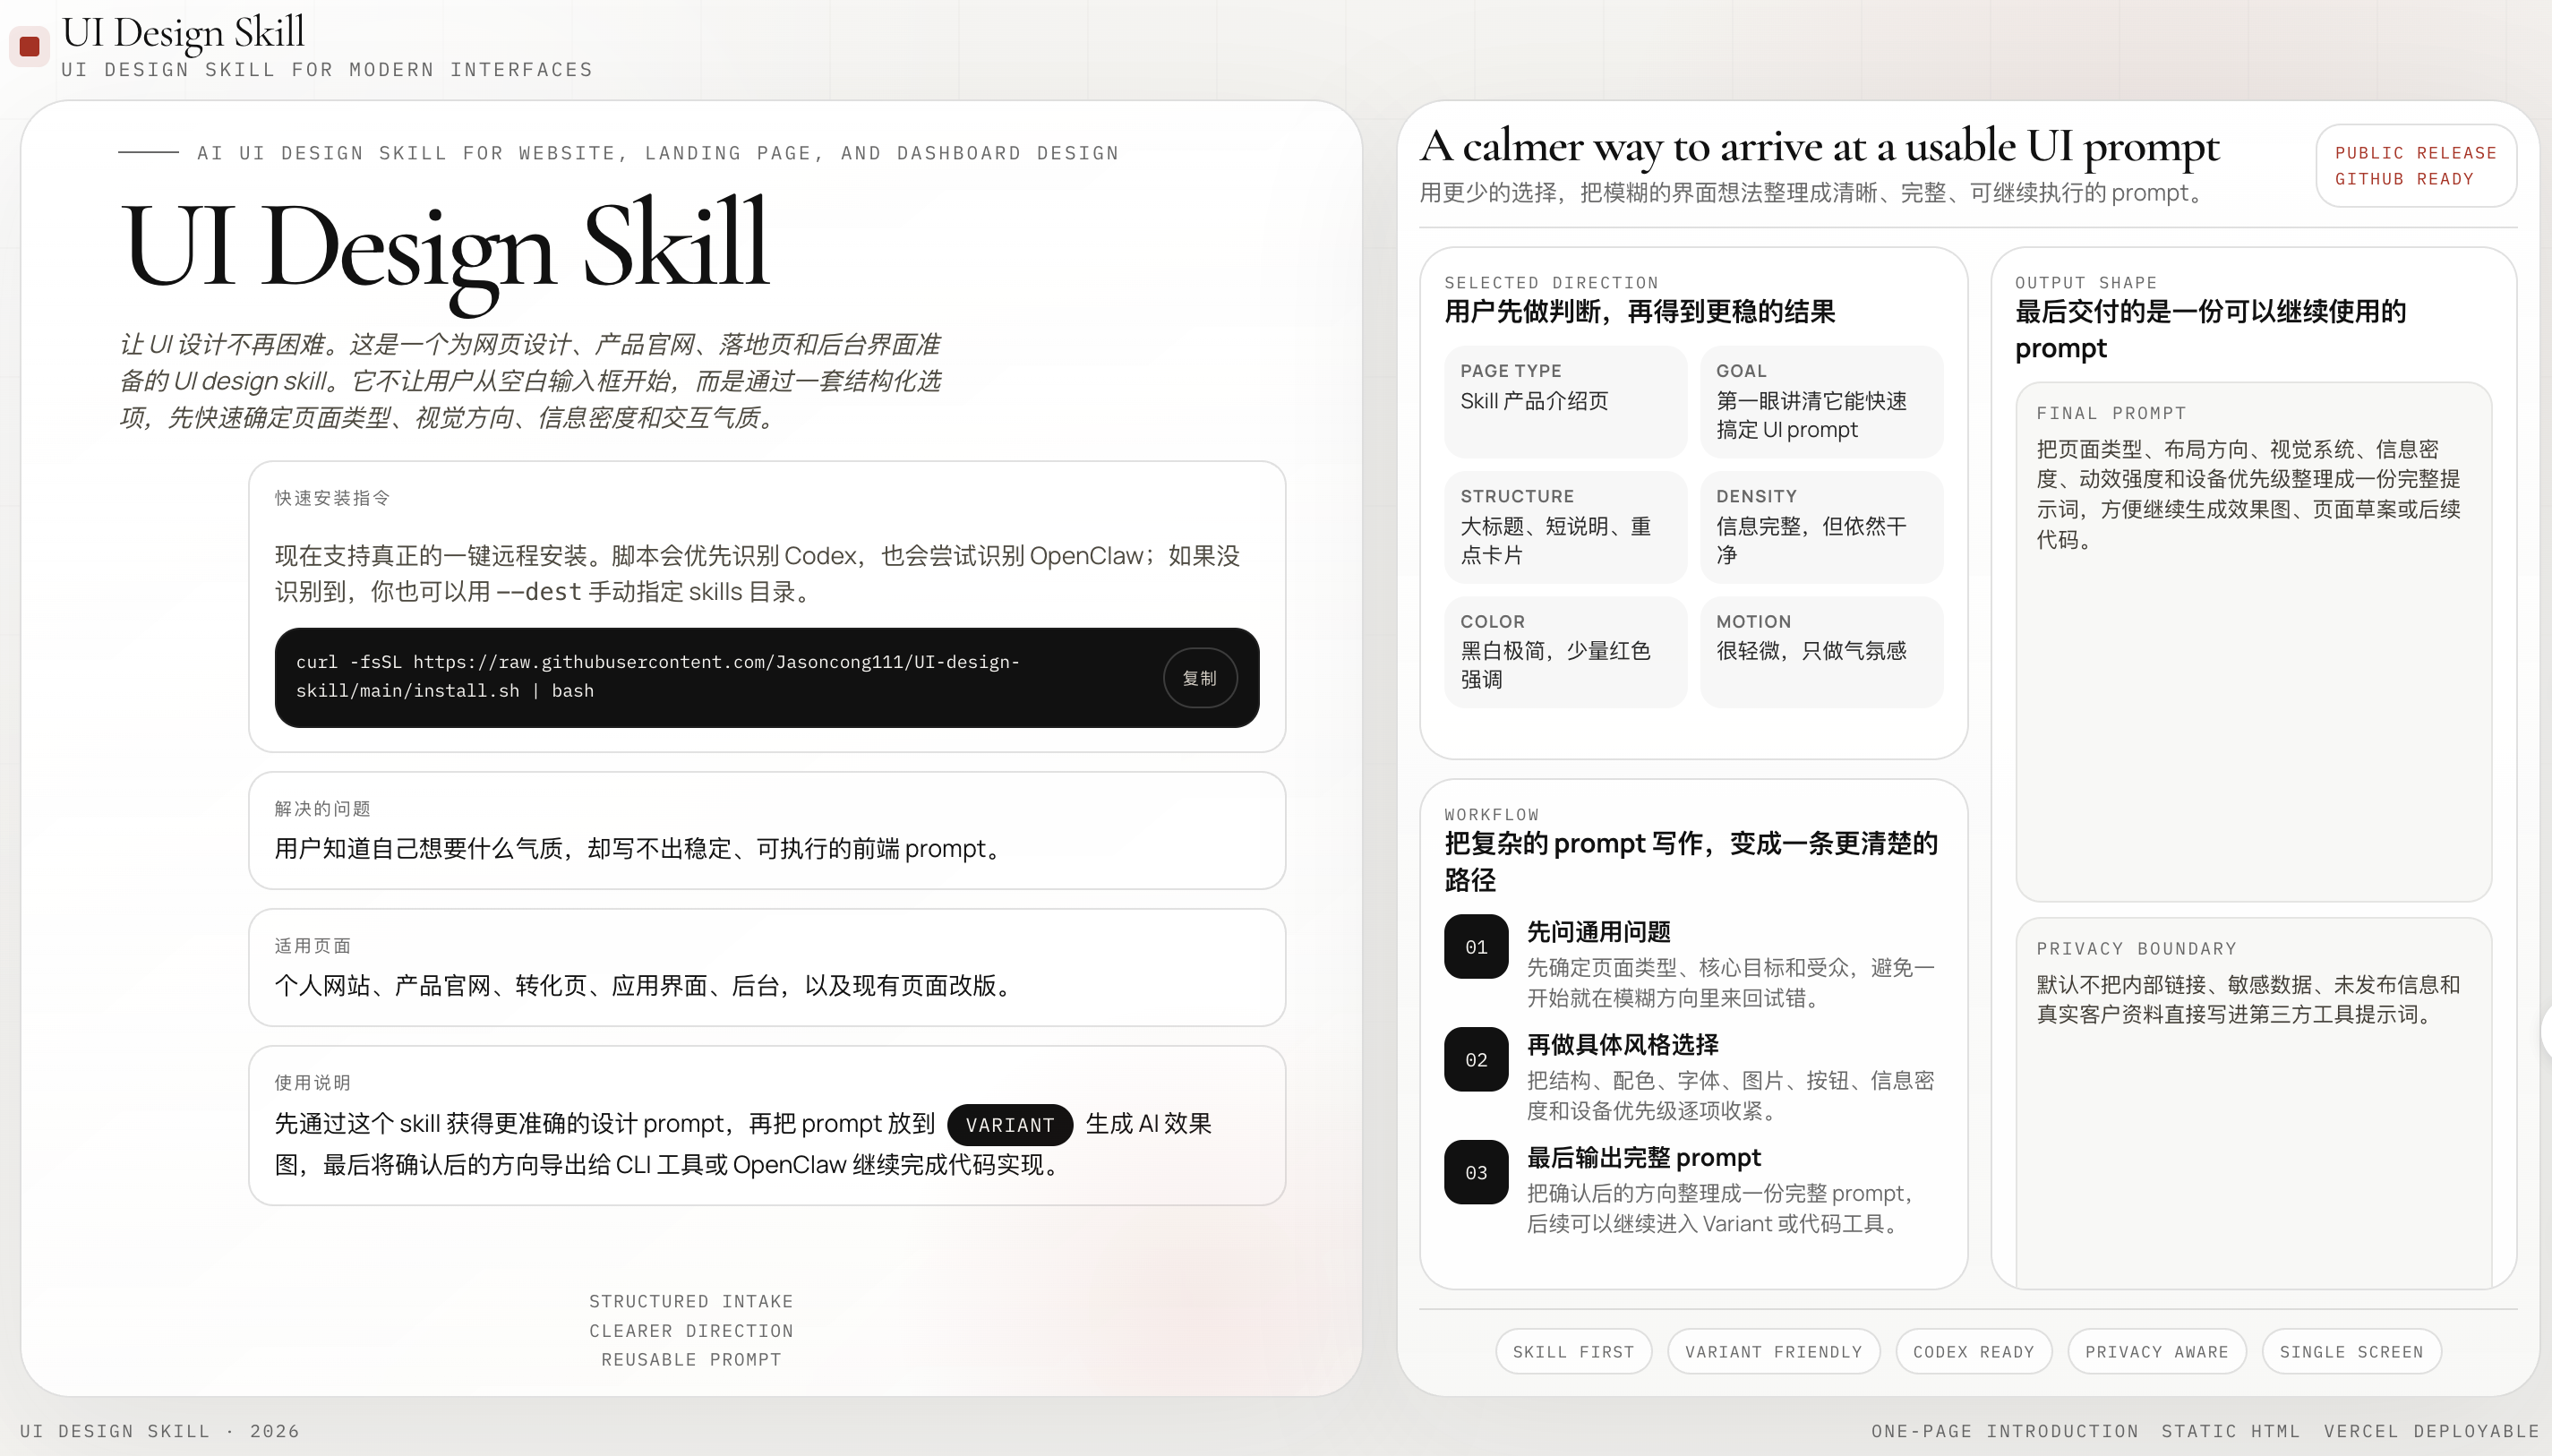Click the heading 最后输出完整 prompt
The image size is (2552, 1456).
tap(1643, 1158)
